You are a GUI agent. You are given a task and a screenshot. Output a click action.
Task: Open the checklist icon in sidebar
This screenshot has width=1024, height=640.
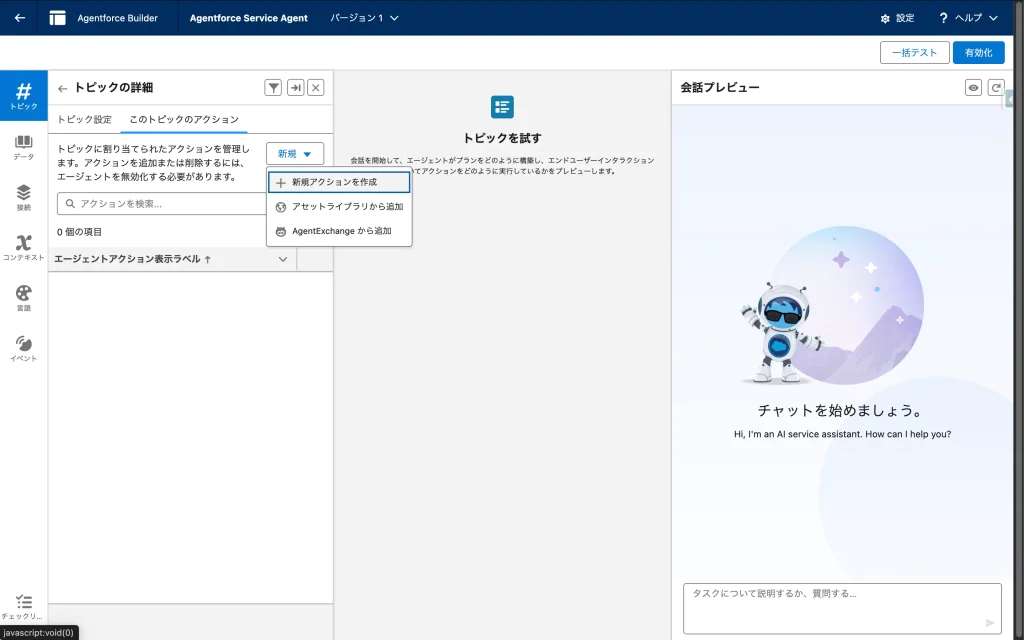[x=23, y=607]
